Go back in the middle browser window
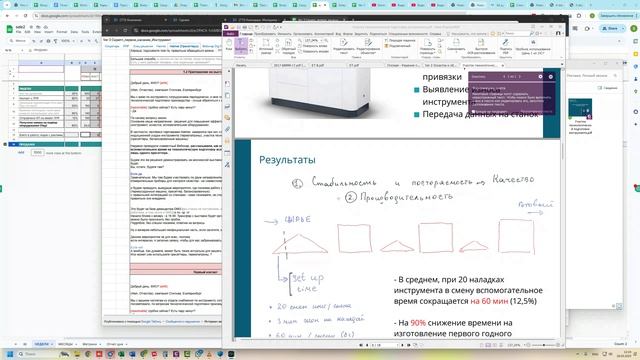This screenshot has width=640, height=360. tap(108, 31)
